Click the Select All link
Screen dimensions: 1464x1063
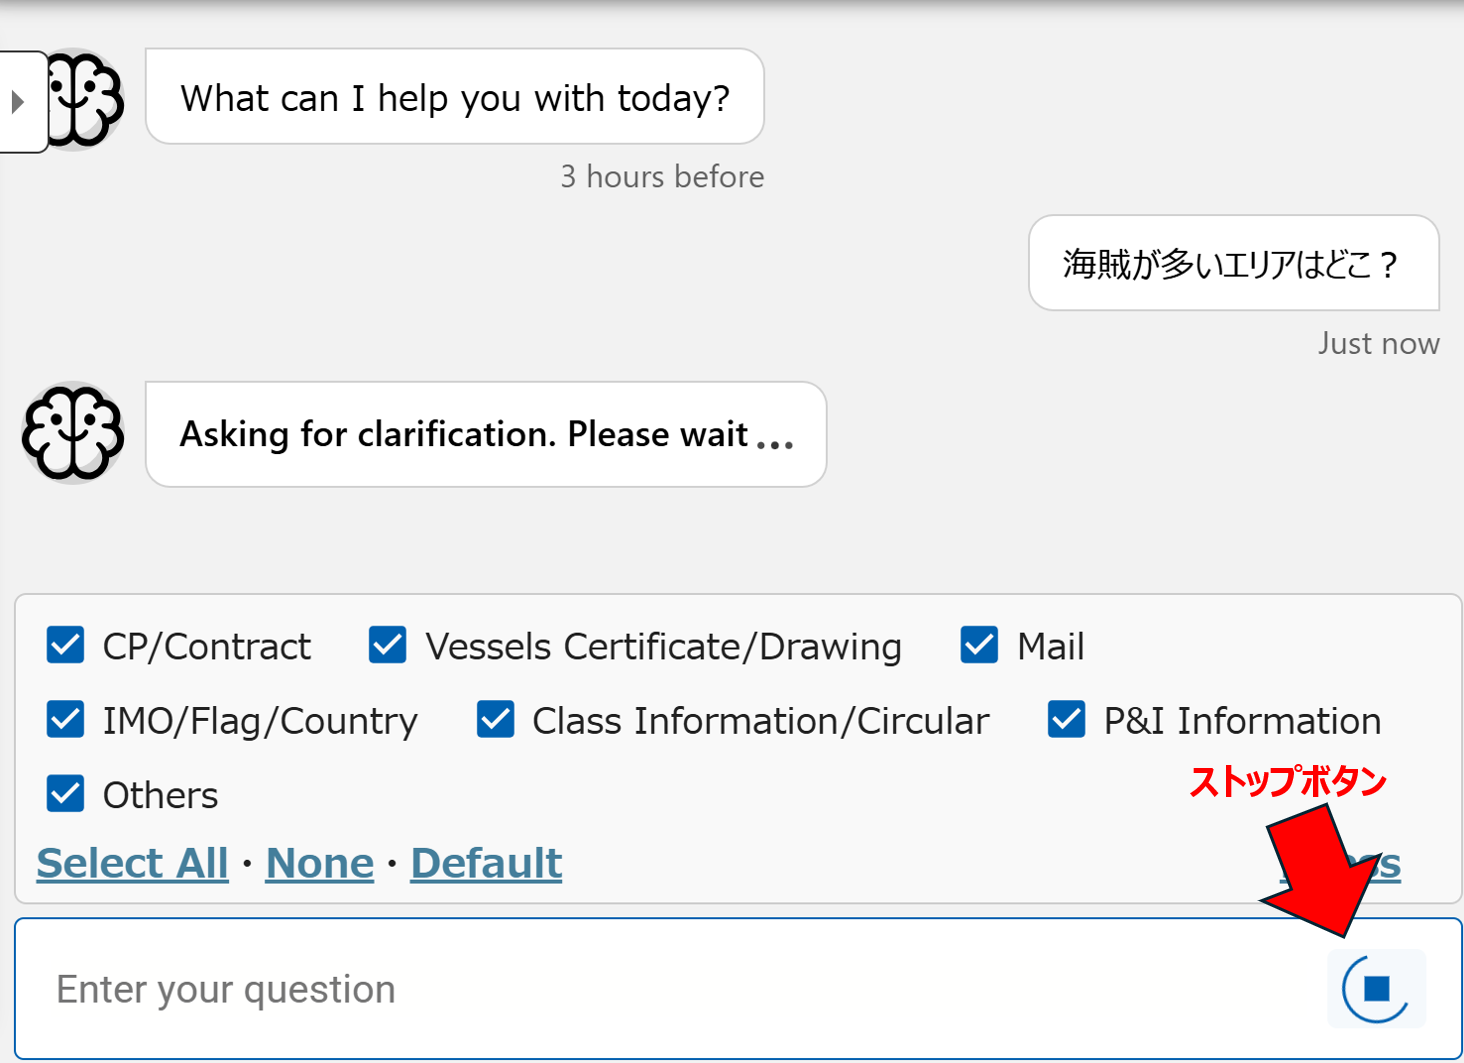[x=132, y=863]
